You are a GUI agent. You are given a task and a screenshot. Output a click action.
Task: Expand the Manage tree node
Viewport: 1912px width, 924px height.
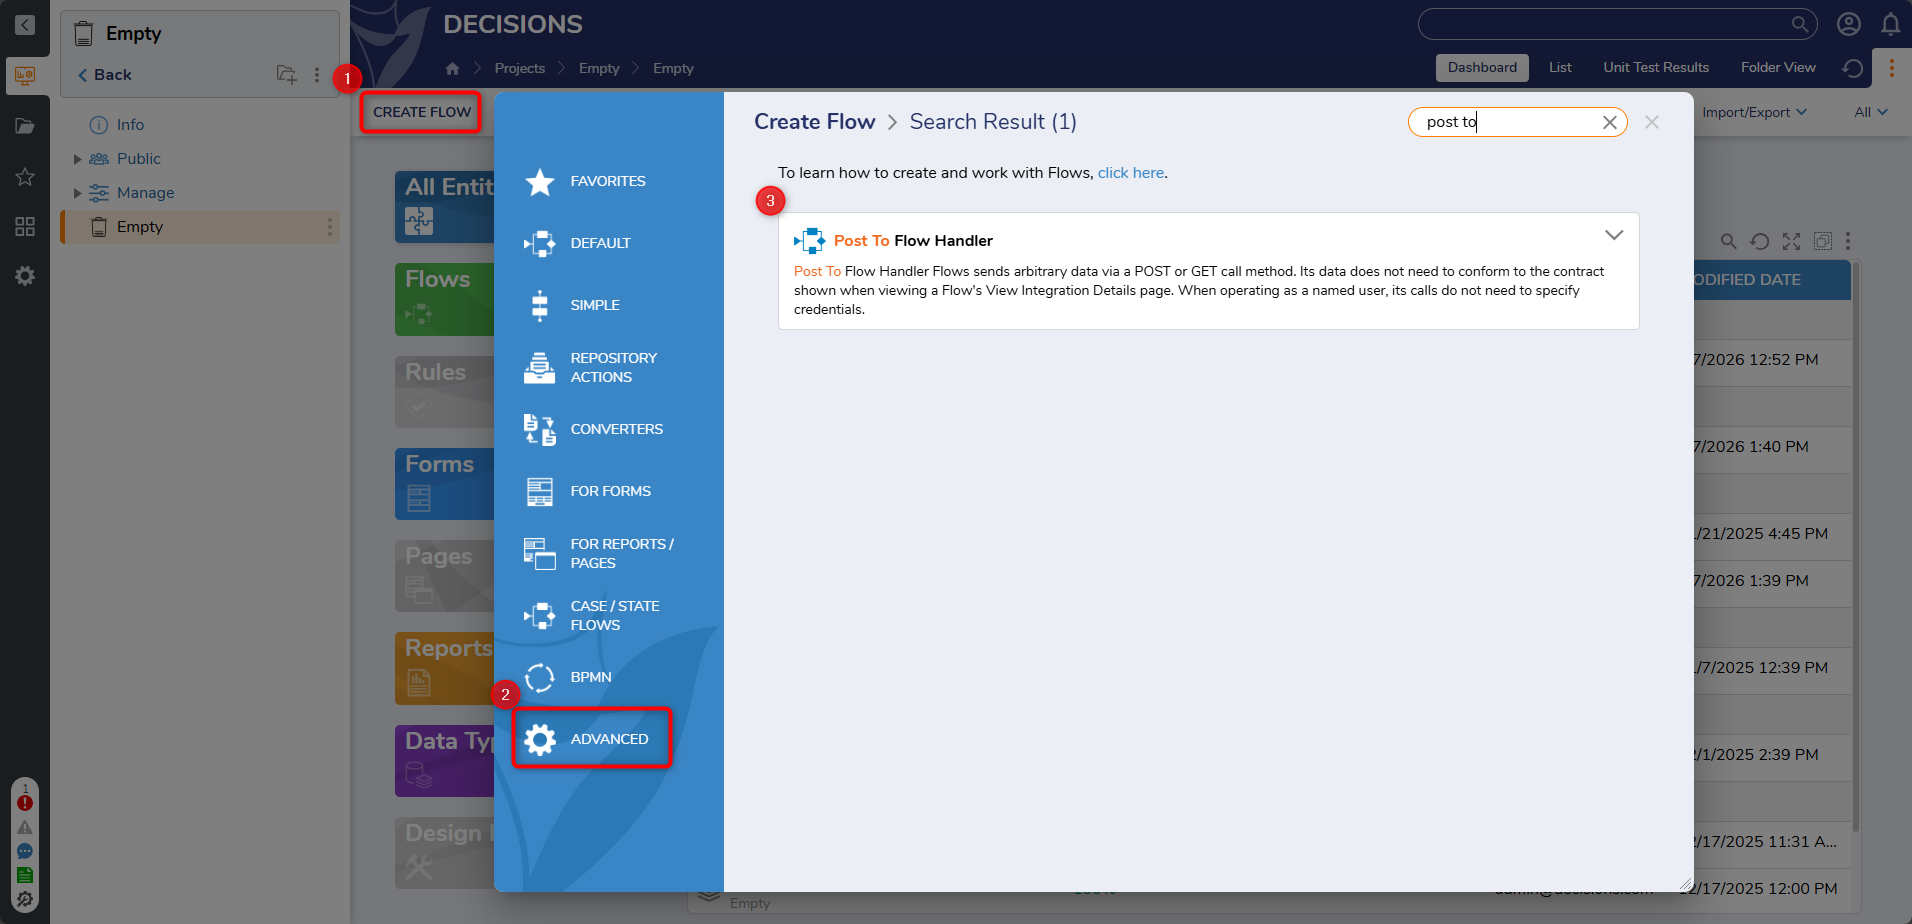[78, 193]
